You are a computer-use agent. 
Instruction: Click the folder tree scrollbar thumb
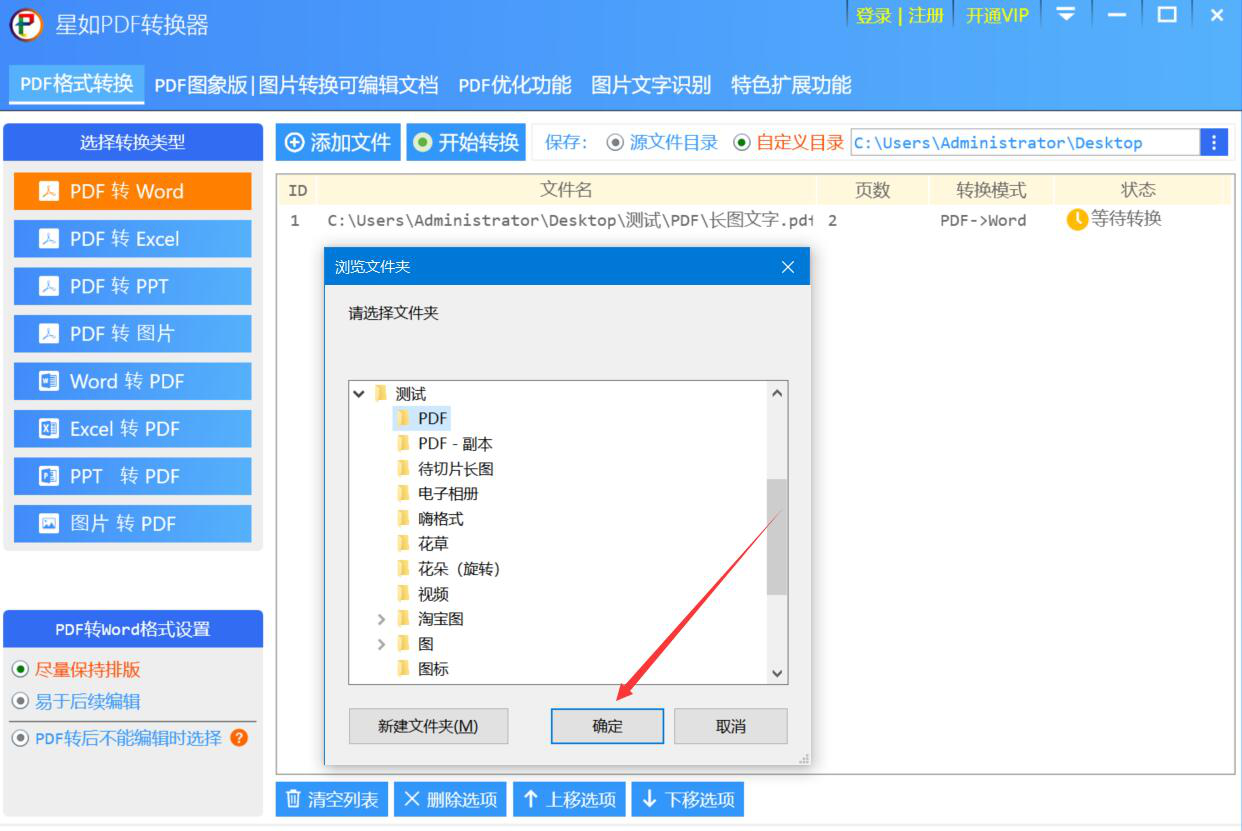777,536
